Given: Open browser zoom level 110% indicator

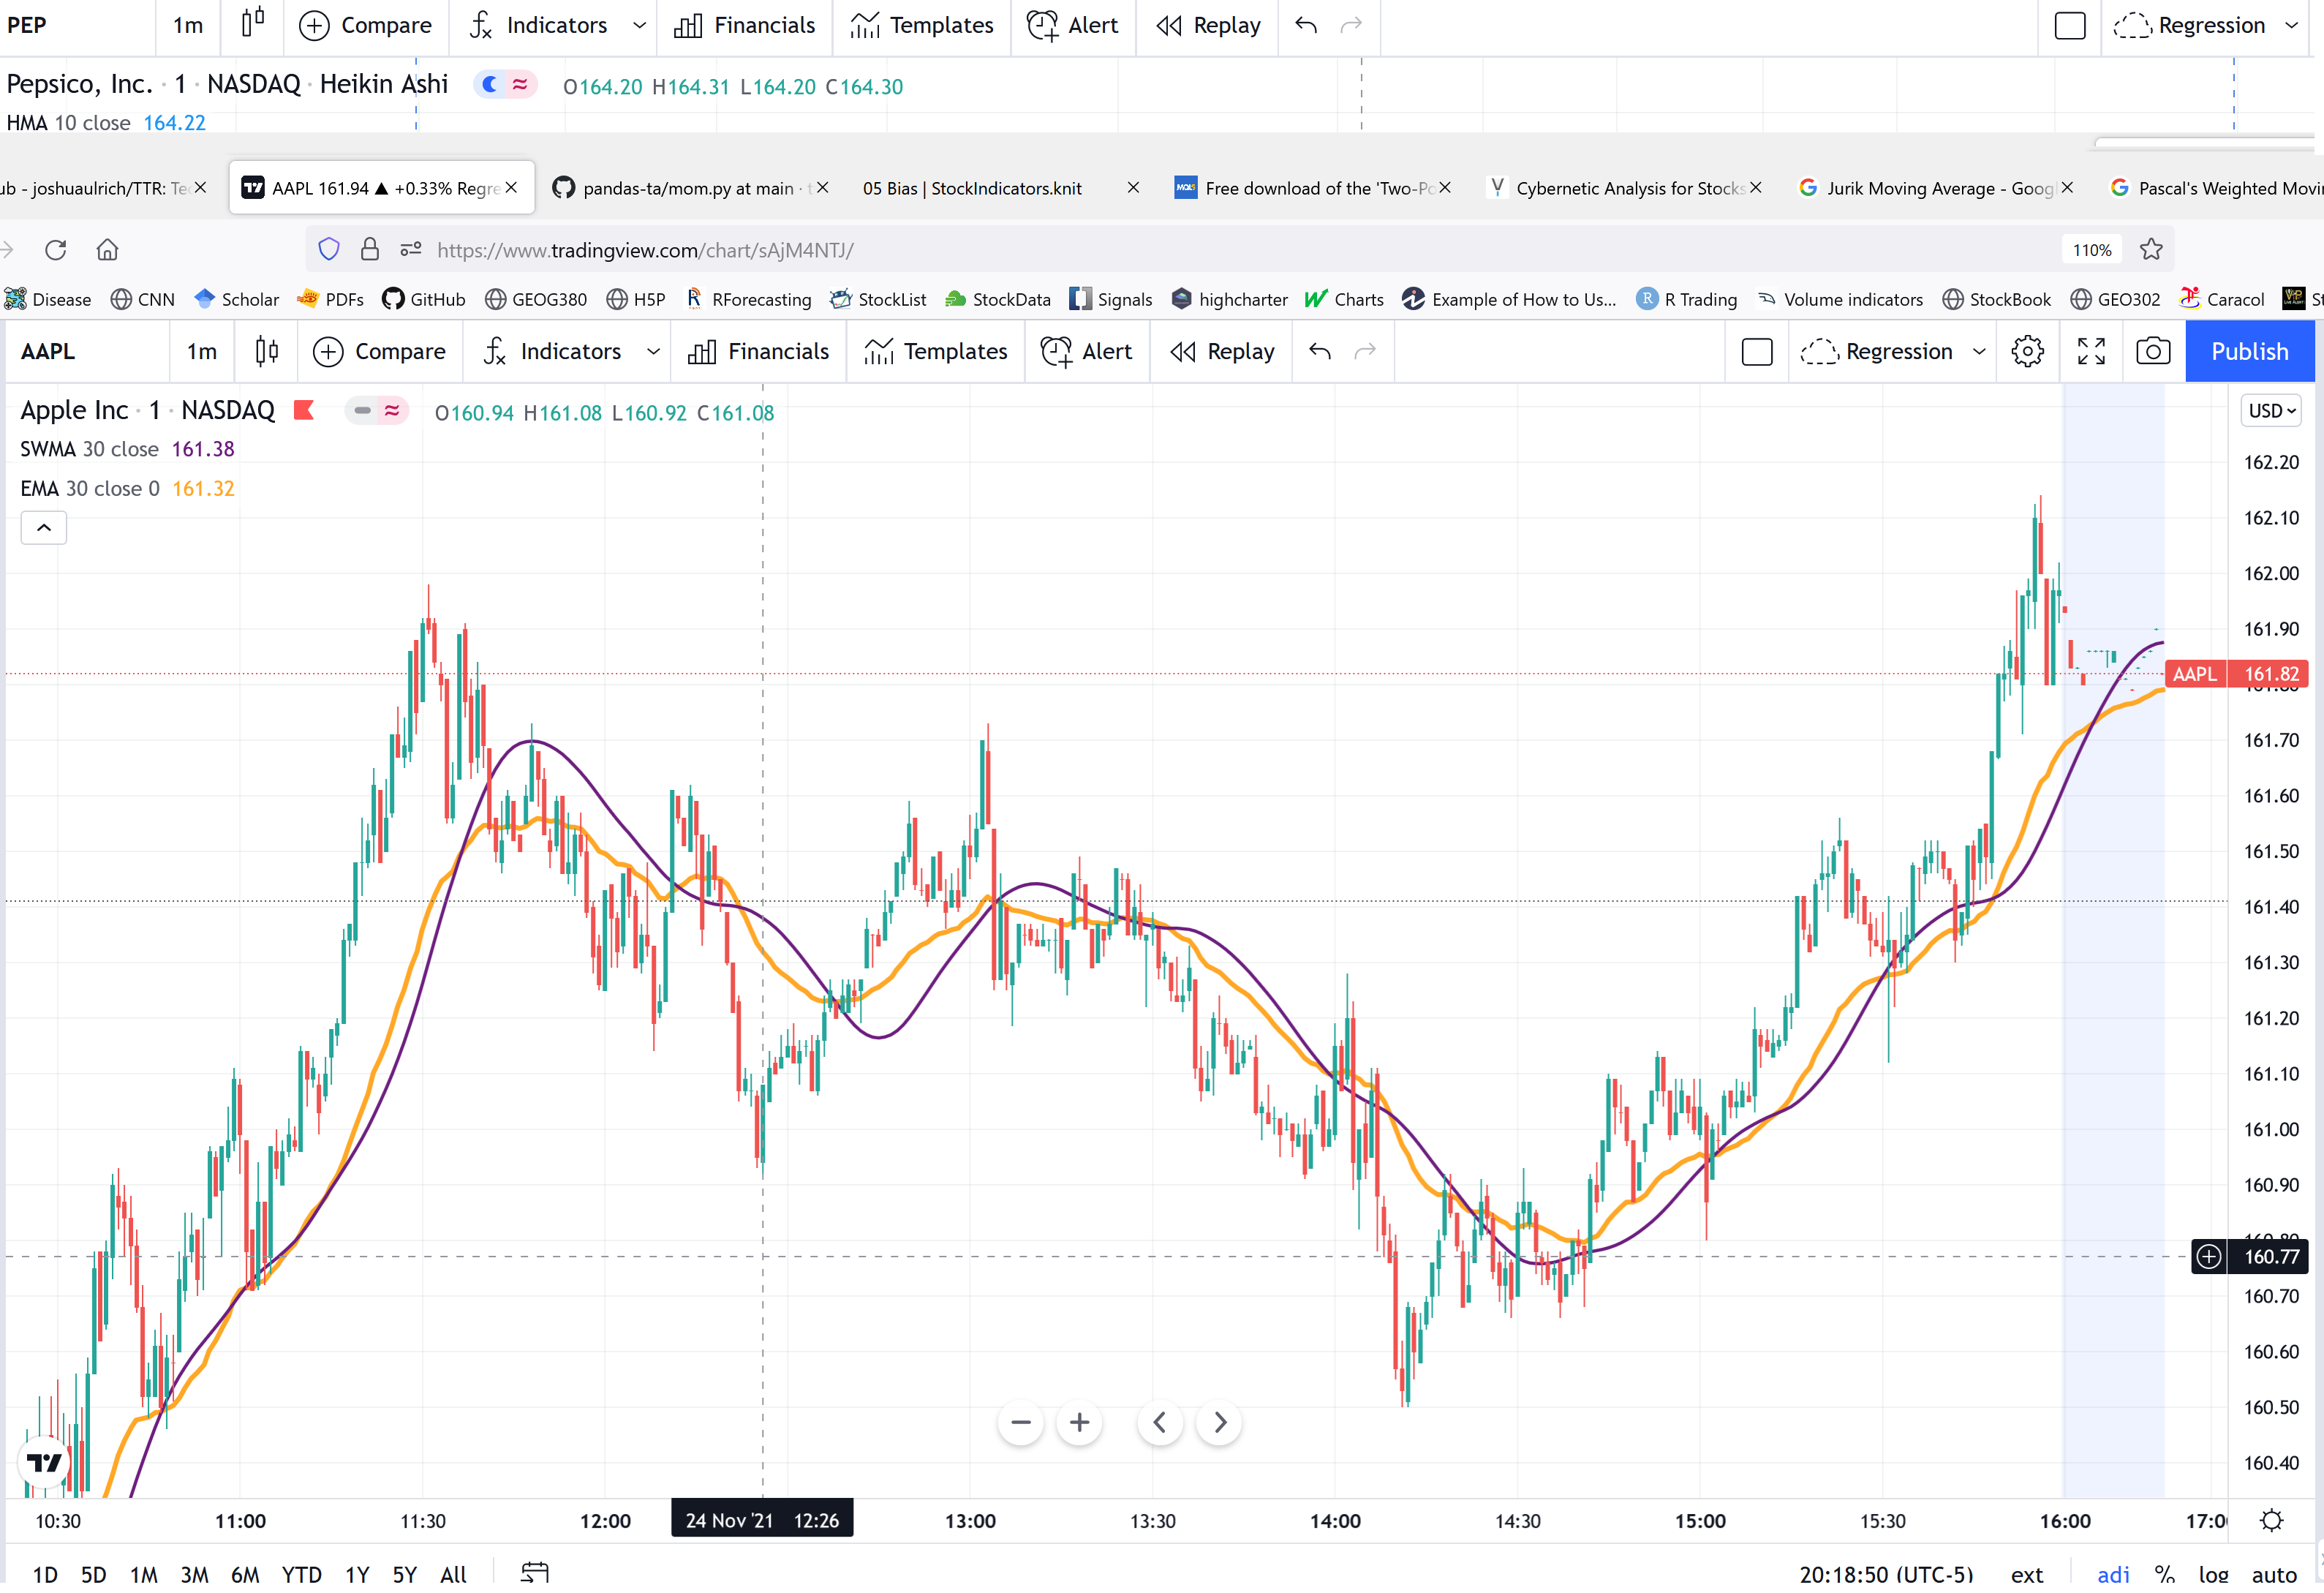Looking at the screenshot, I should point(2091,250).
